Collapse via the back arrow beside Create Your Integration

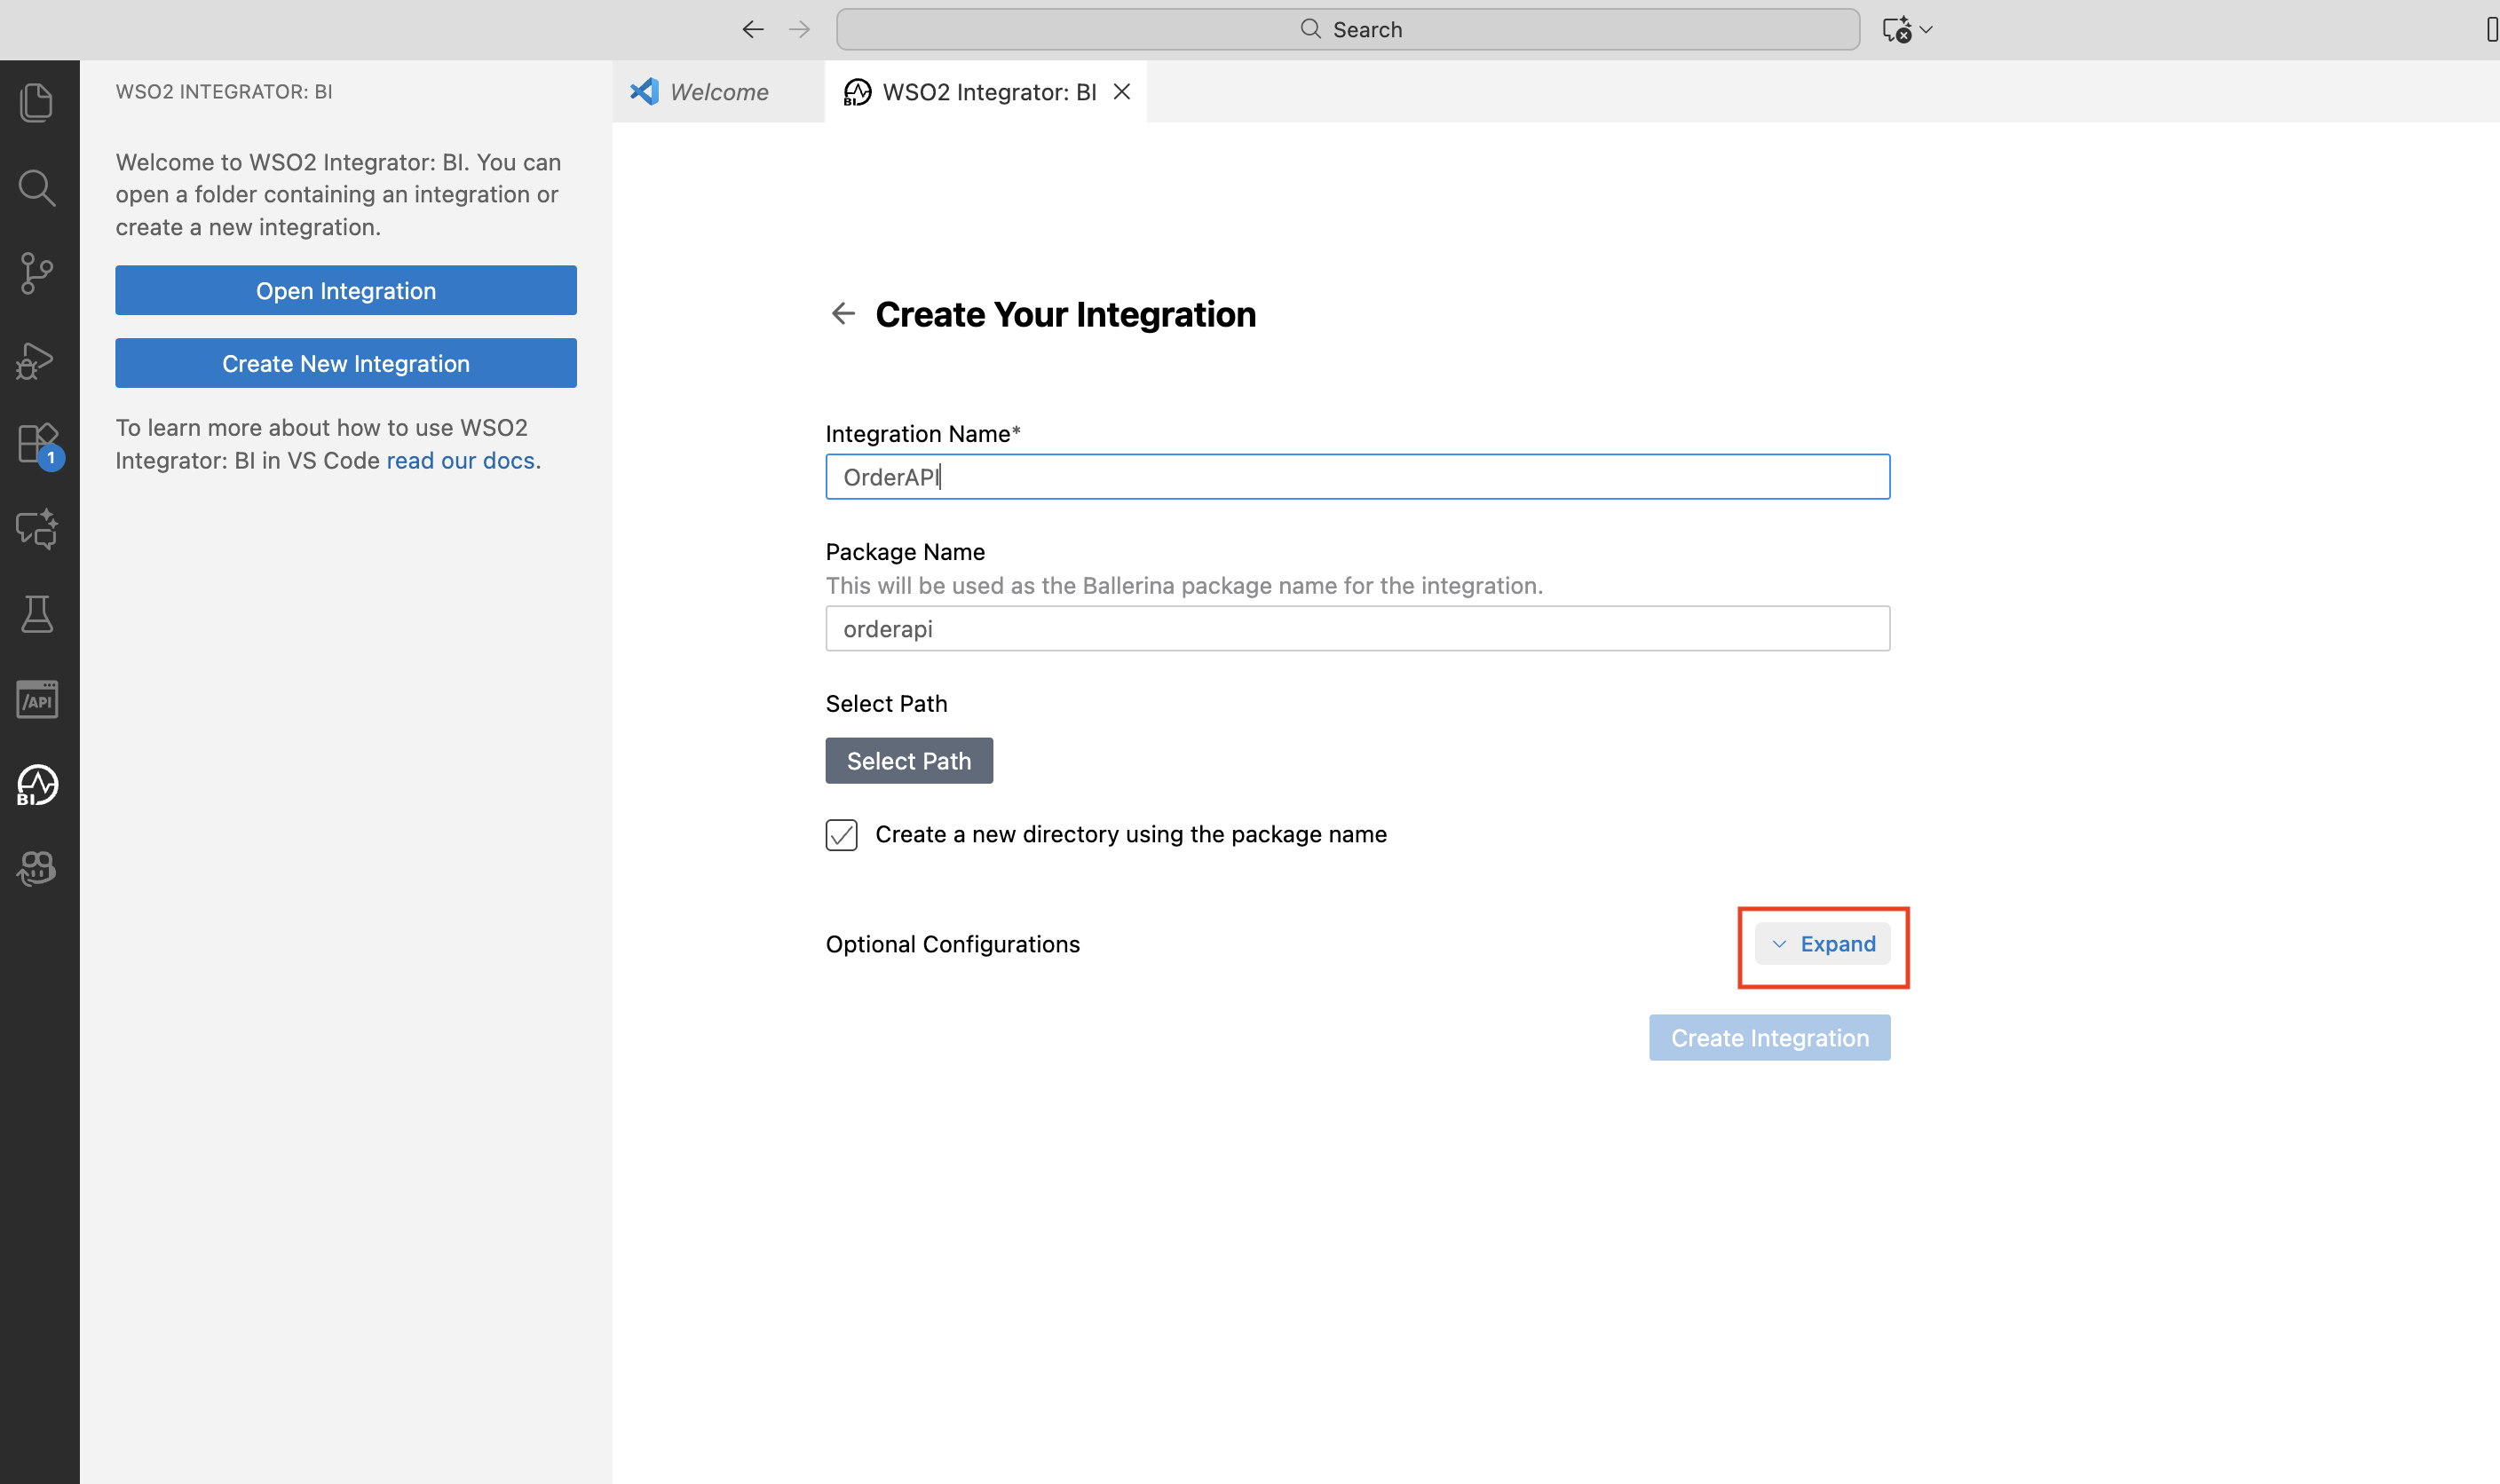coord(843,313)
